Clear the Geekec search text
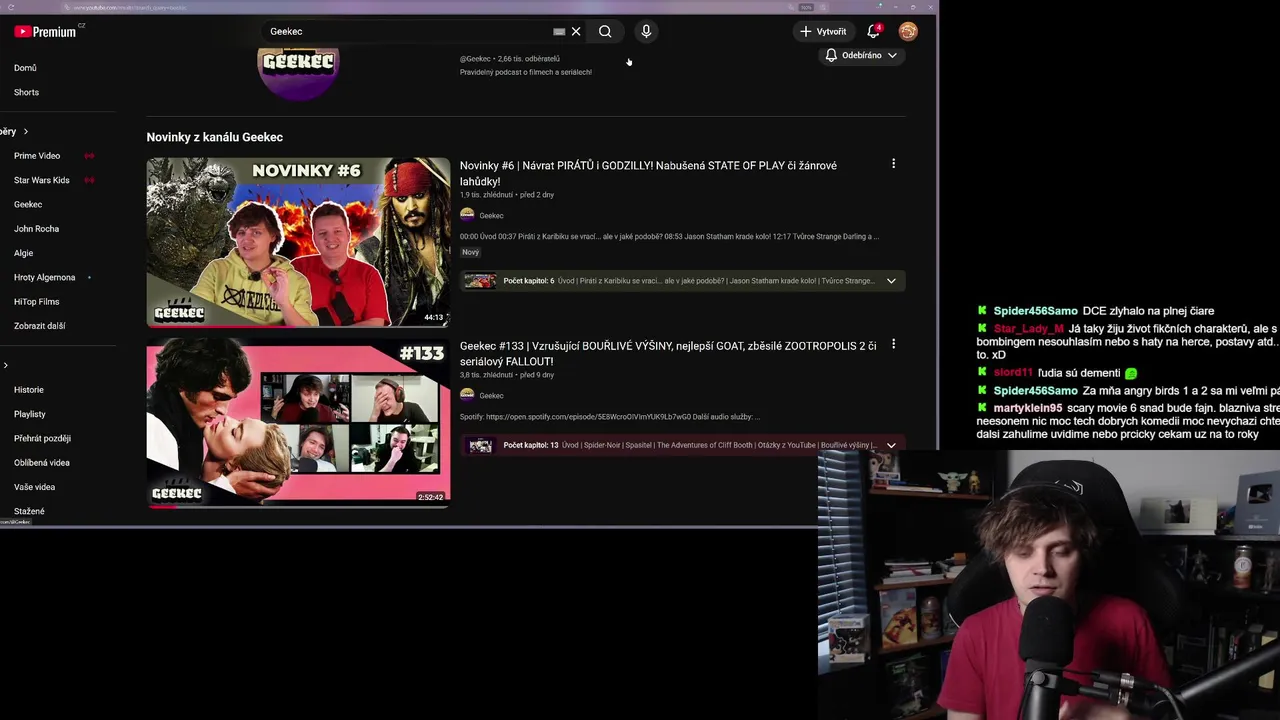The height and width of the screenshot is (720, 1280). tap(576, 31)
